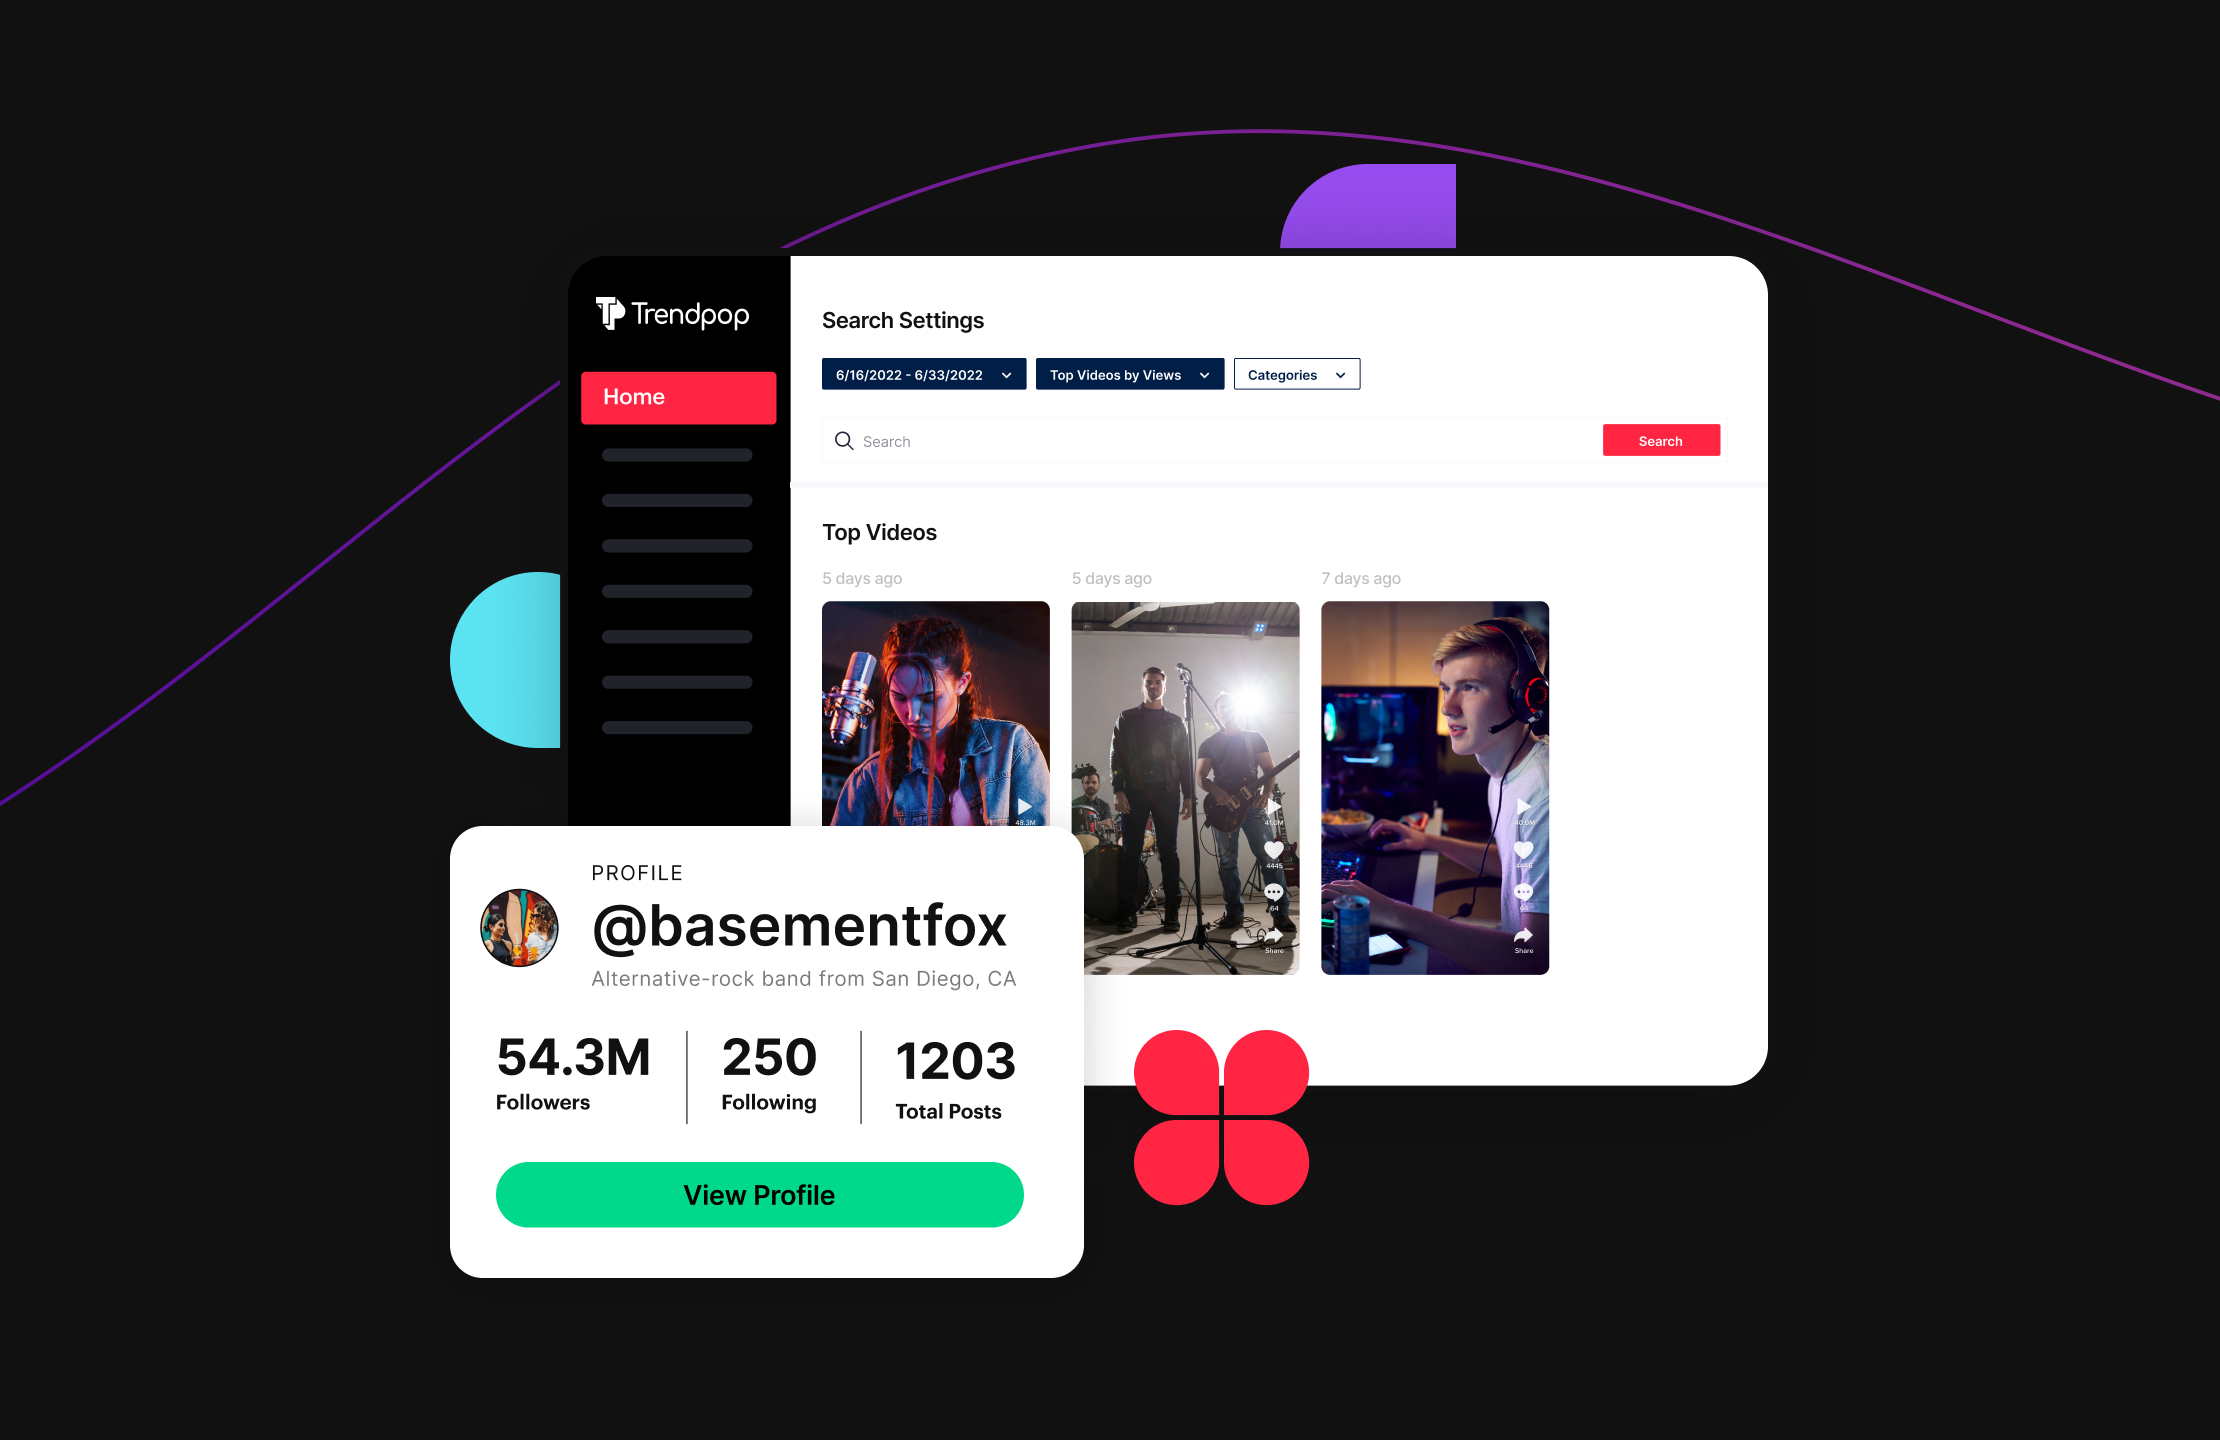
Task: Select the first placeholder item below Home
Action: coord(677,455)
